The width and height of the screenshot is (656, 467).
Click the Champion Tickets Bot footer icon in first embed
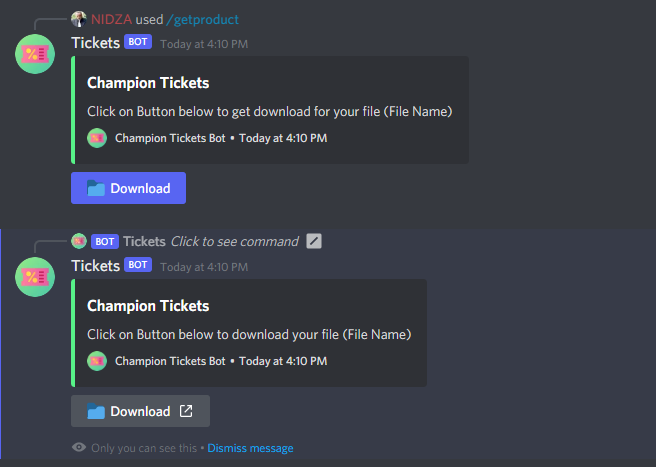tap(97, 138)
